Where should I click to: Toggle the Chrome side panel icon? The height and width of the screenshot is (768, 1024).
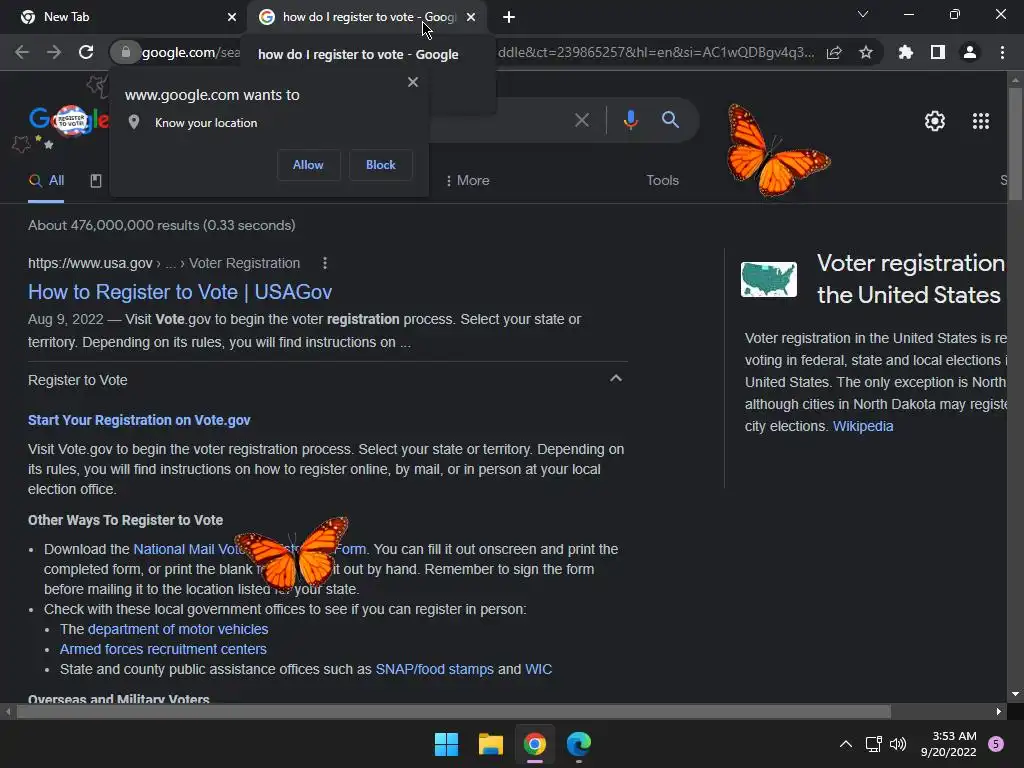click(x=938, y=52)
